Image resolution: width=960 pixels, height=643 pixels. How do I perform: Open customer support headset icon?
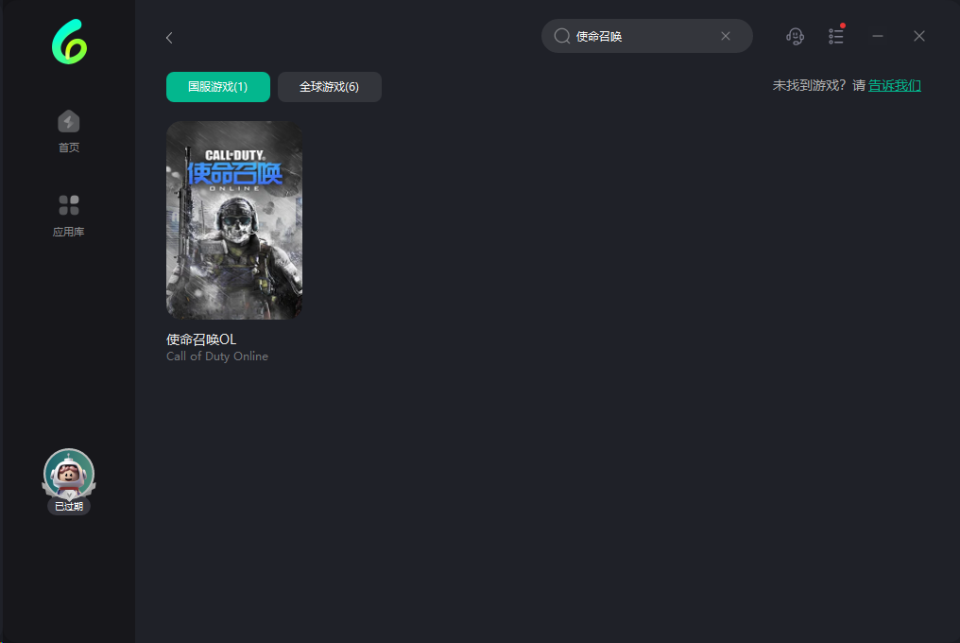795,37
